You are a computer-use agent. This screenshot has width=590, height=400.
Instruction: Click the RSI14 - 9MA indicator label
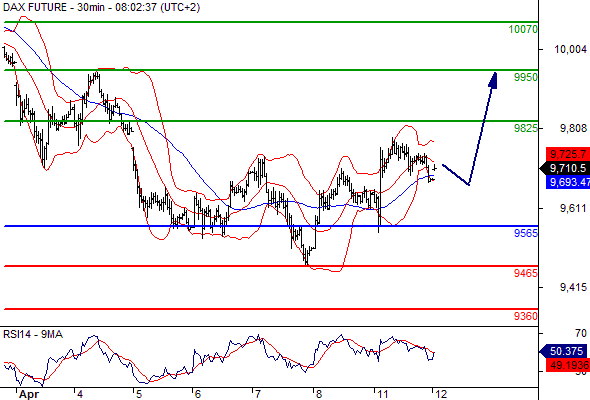33,334
